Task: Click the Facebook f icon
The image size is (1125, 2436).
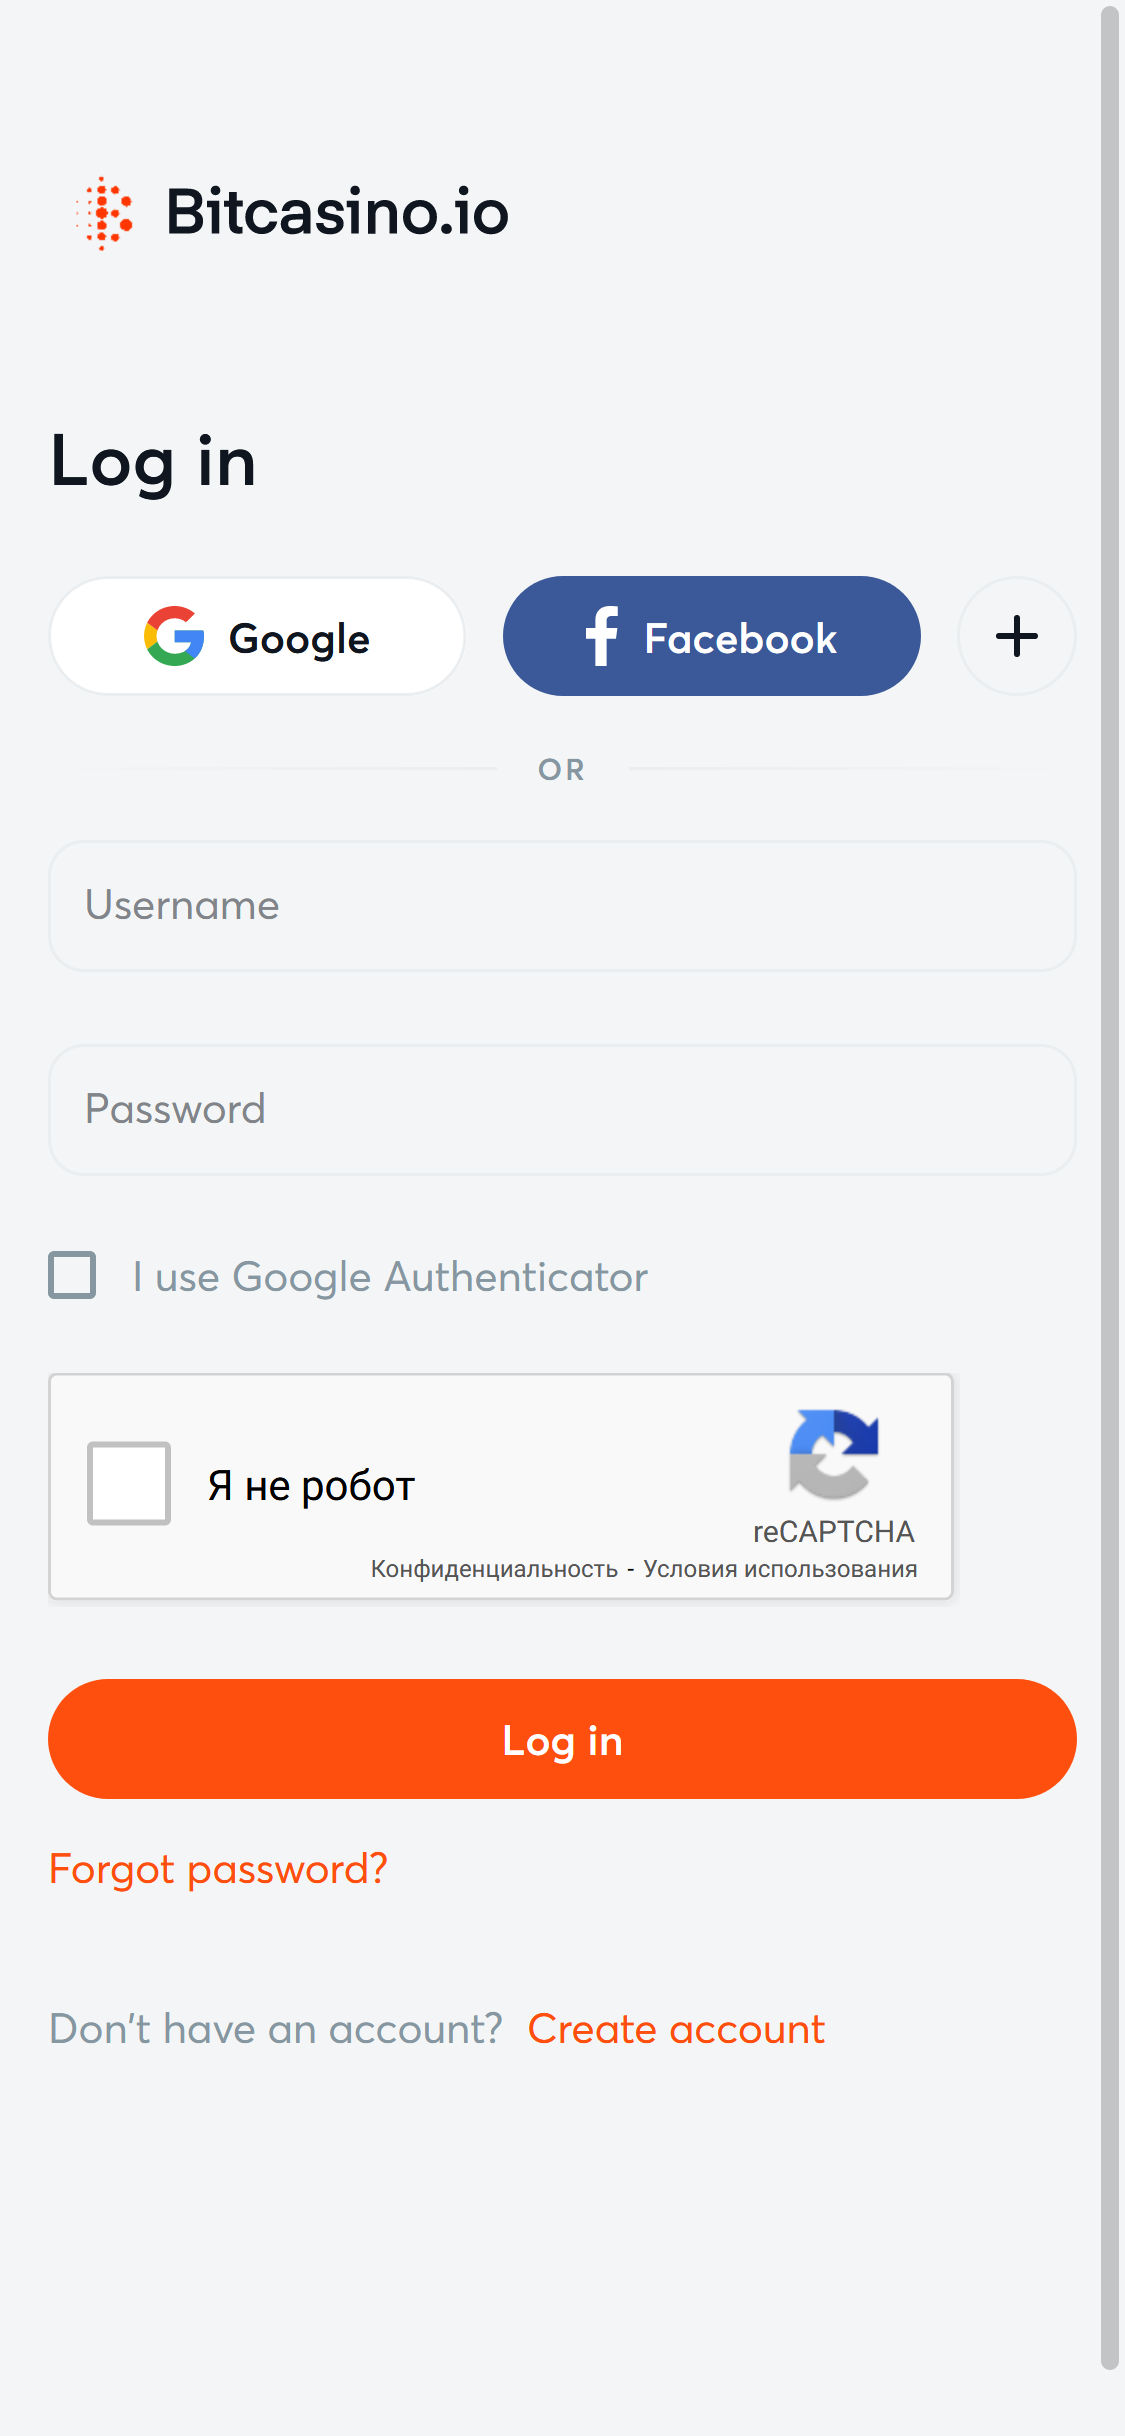Action: pos(602,636)
